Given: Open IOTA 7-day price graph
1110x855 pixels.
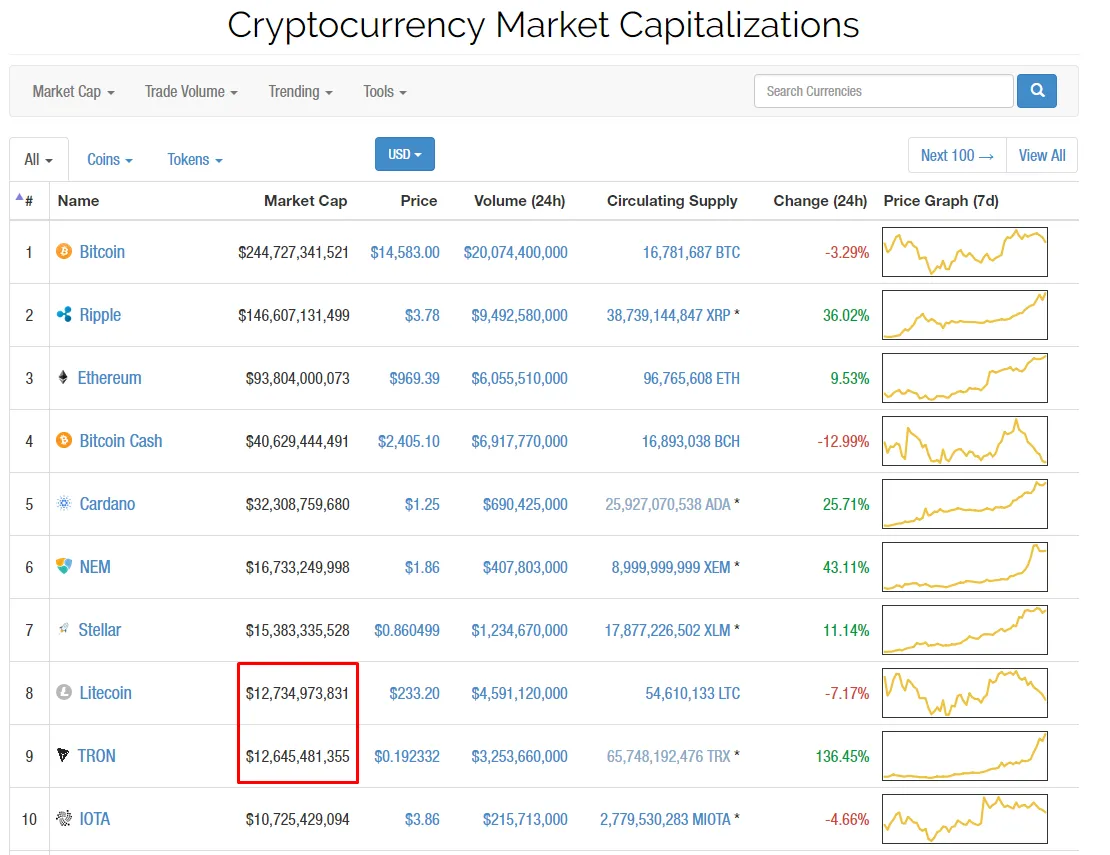Looking at the screenshot, I should (964, 818).
